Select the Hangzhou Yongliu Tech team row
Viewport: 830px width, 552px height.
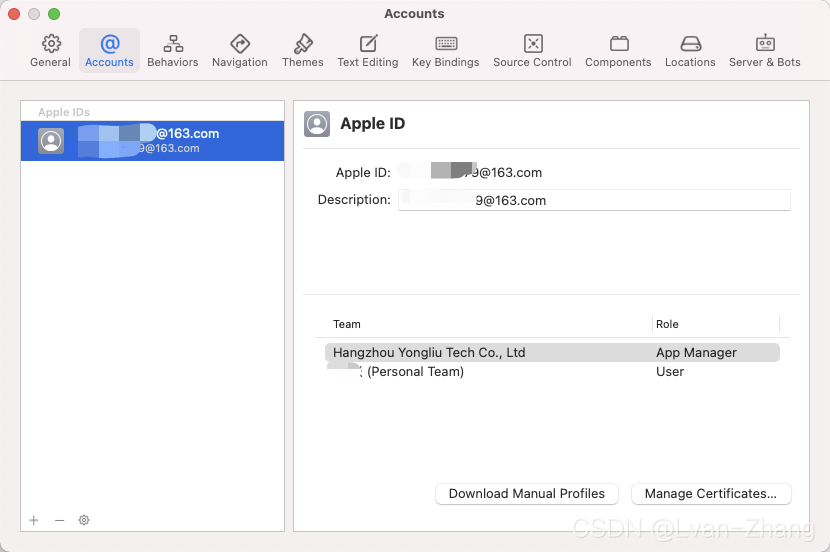coord(552,352)
